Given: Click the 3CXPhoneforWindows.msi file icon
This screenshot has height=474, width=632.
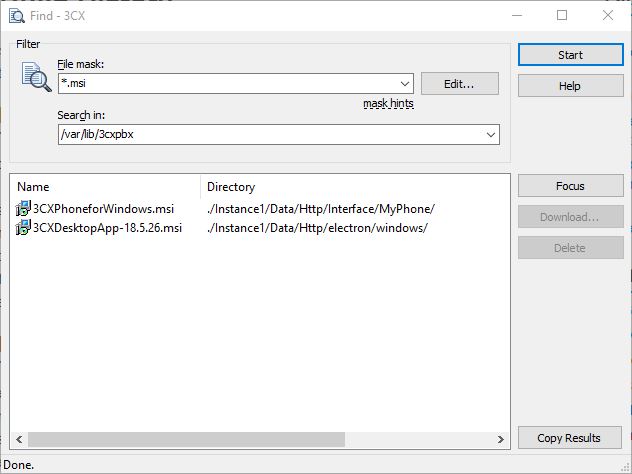Looking at the screenshot, I should (23, 209).
